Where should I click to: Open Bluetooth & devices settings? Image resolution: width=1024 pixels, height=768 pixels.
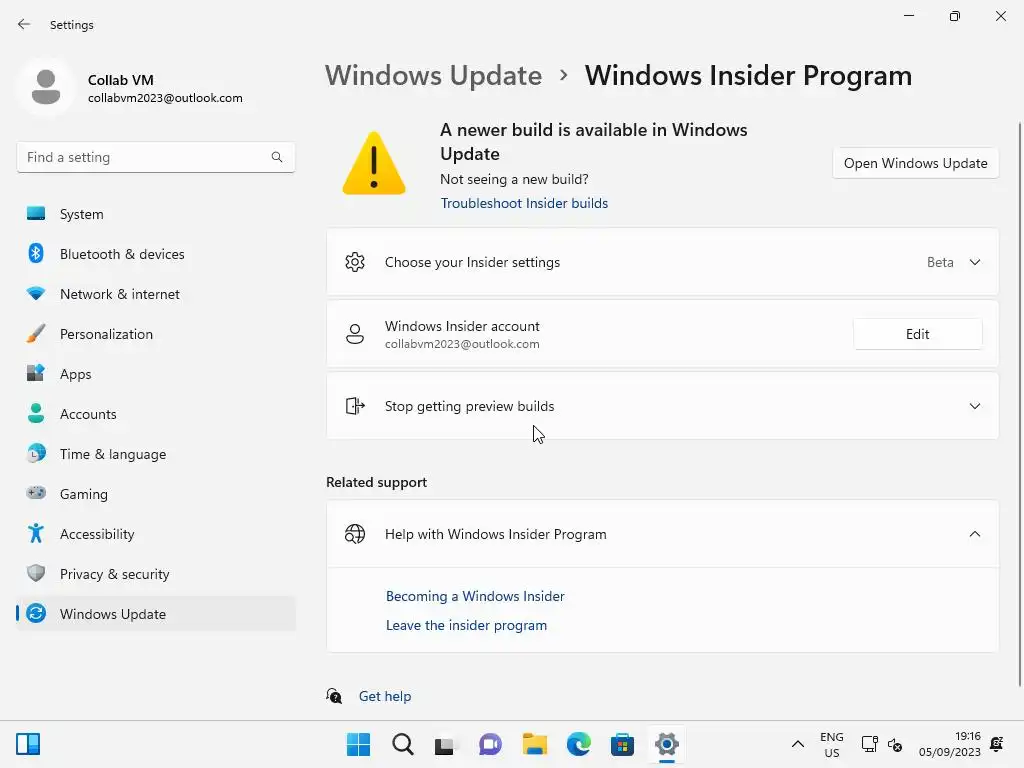(x=155, y=254)
